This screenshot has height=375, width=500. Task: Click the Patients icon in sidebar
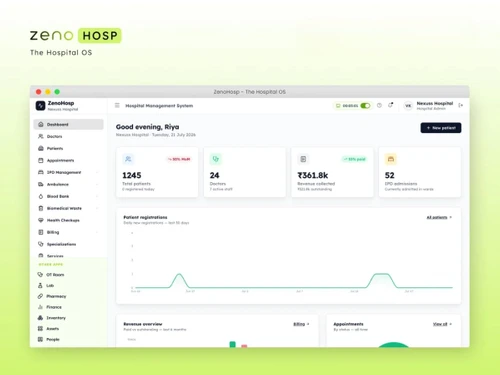pos(41,148)
